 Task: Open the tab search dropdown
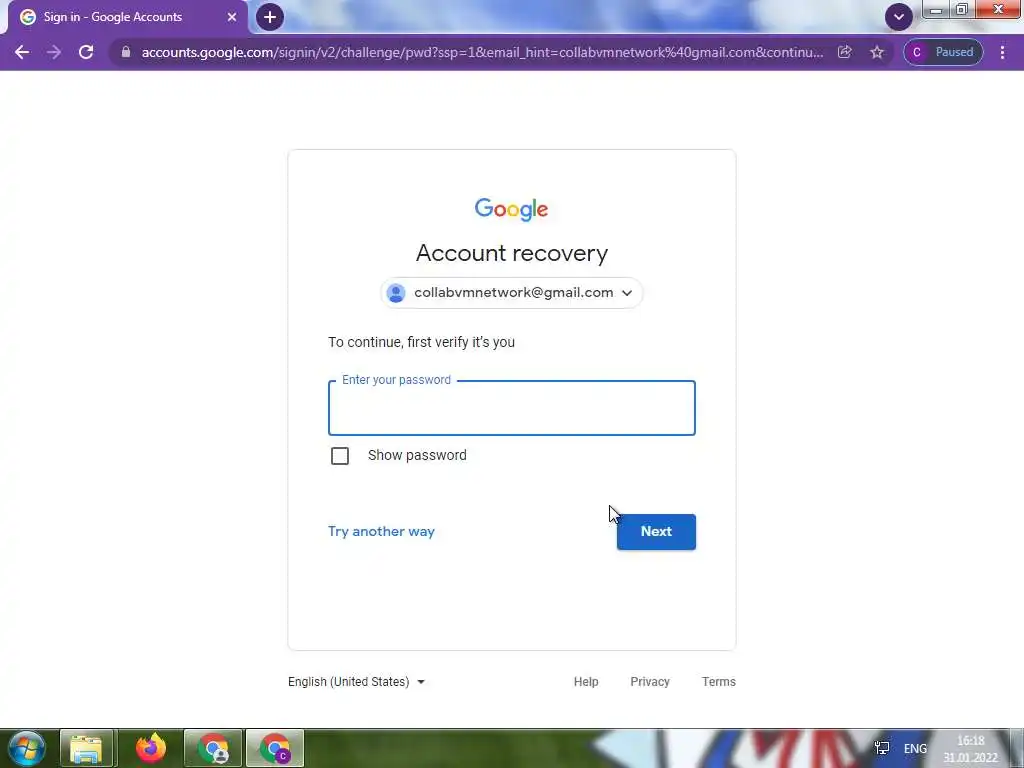899,17
